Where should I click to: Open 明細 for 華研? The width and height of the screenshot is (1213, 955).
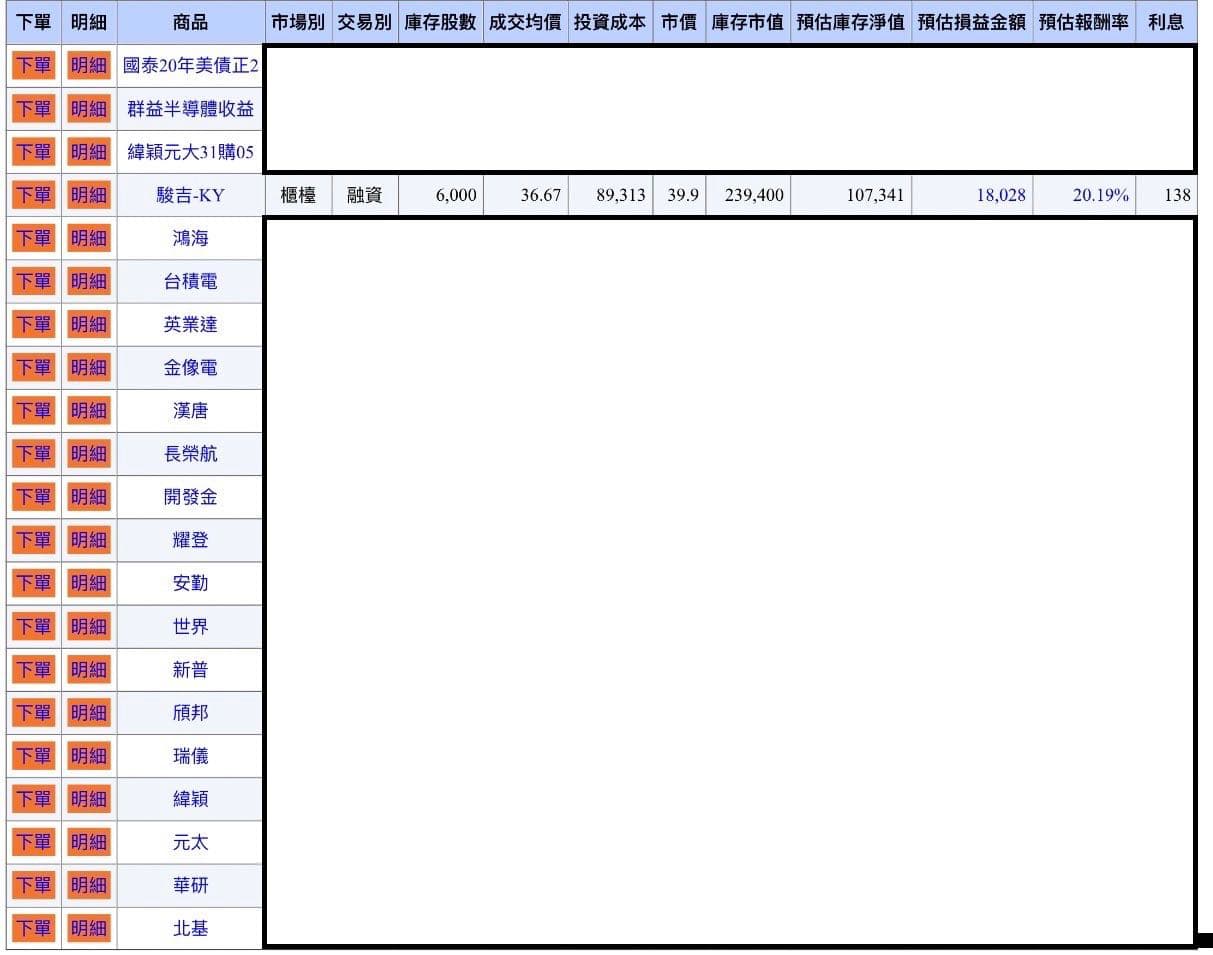(x=89, y=884)
